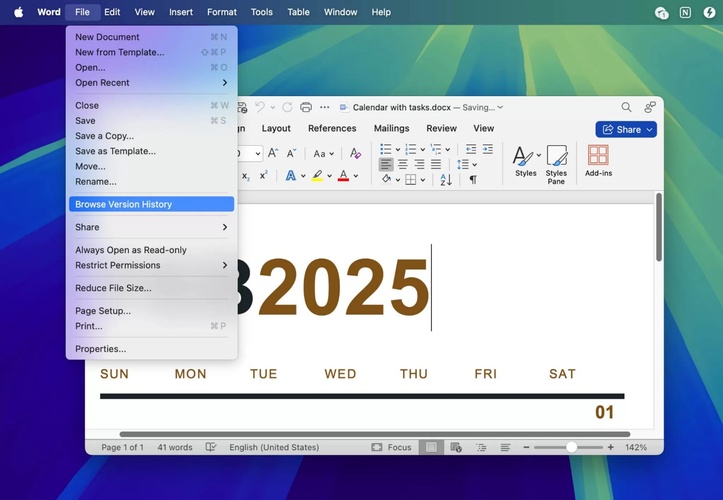Open the Styles Pane
The image size is (723, 500).
(x=556, y=165)
